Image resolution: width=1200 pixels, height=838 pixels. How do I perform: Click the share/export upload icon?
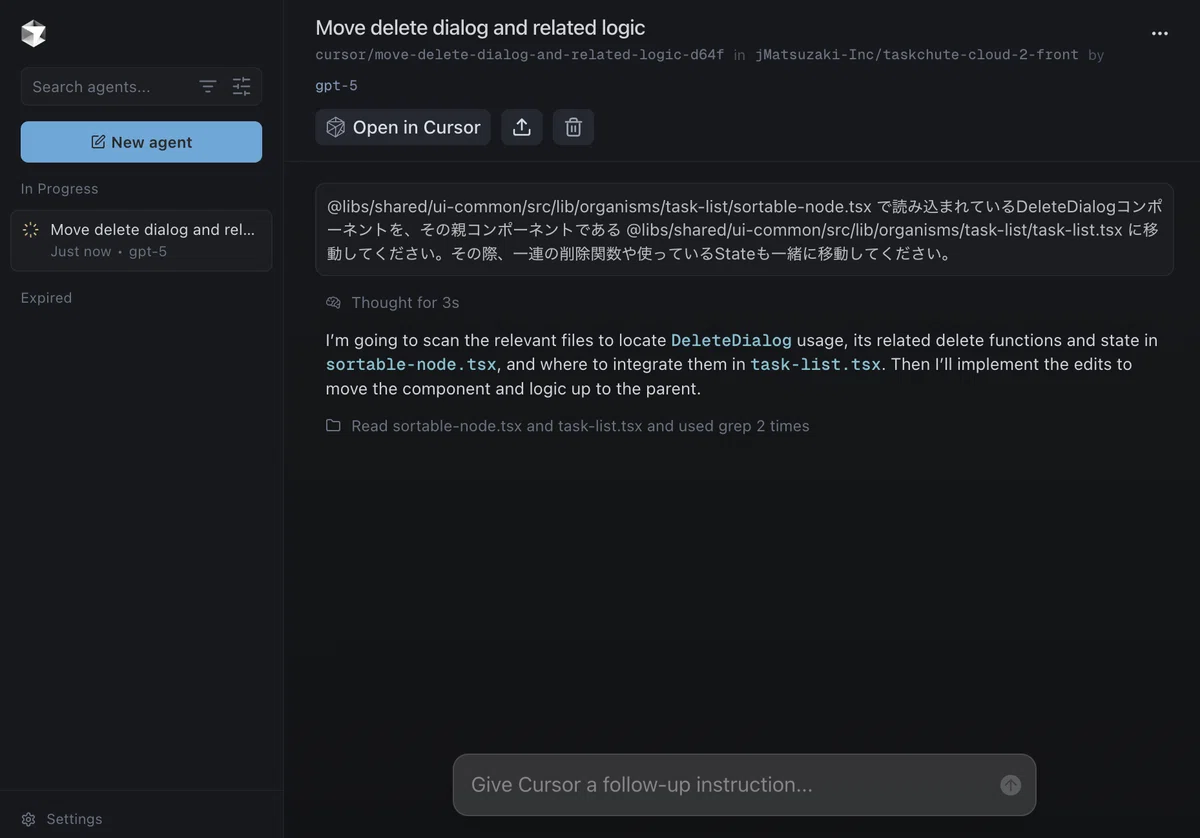click(522, 127)
